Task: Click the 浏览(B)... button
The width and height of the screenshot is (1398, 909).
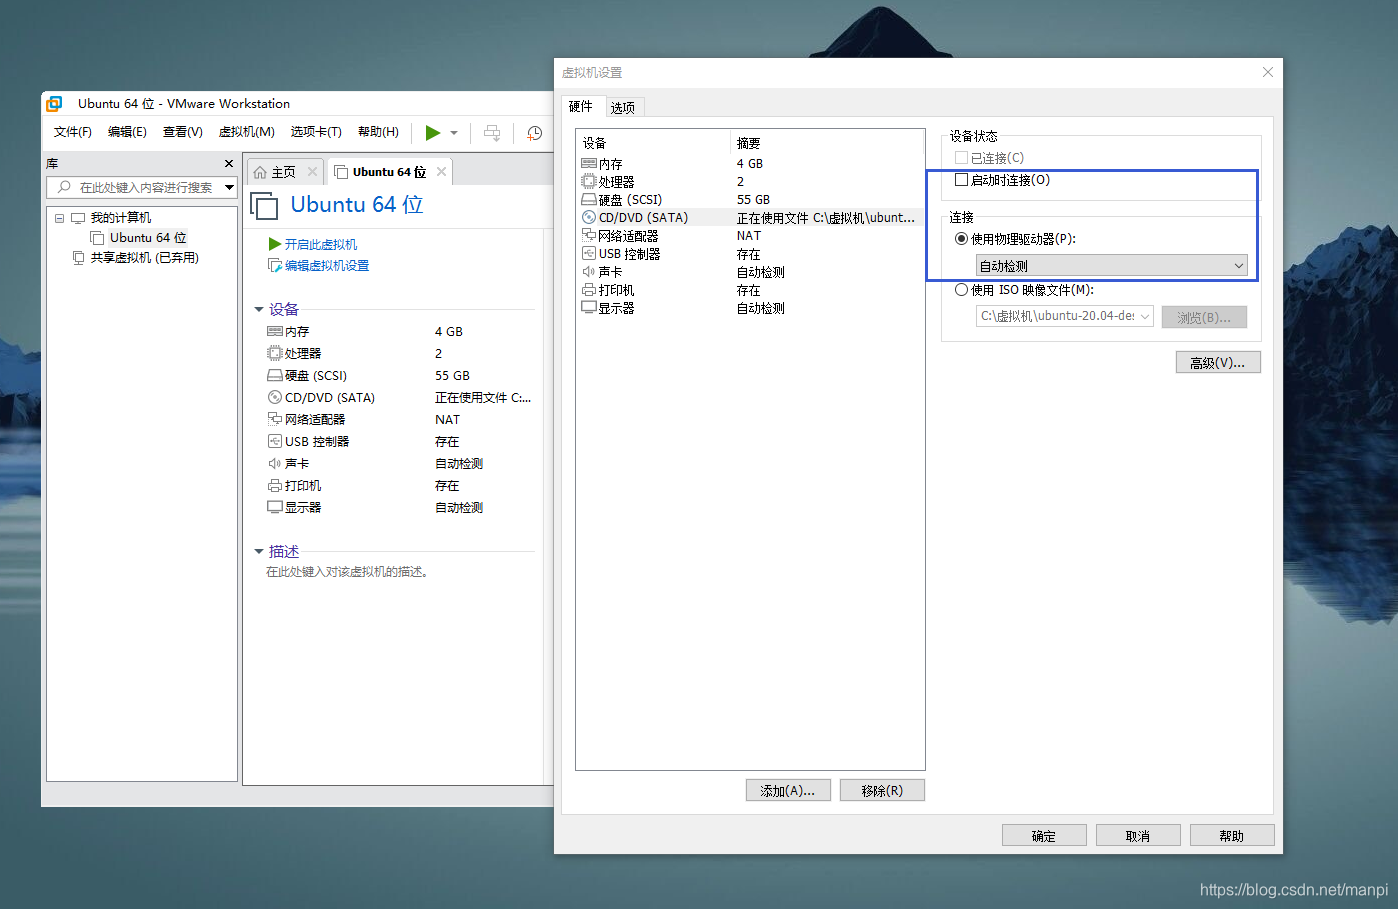Action: [1204, 317]
